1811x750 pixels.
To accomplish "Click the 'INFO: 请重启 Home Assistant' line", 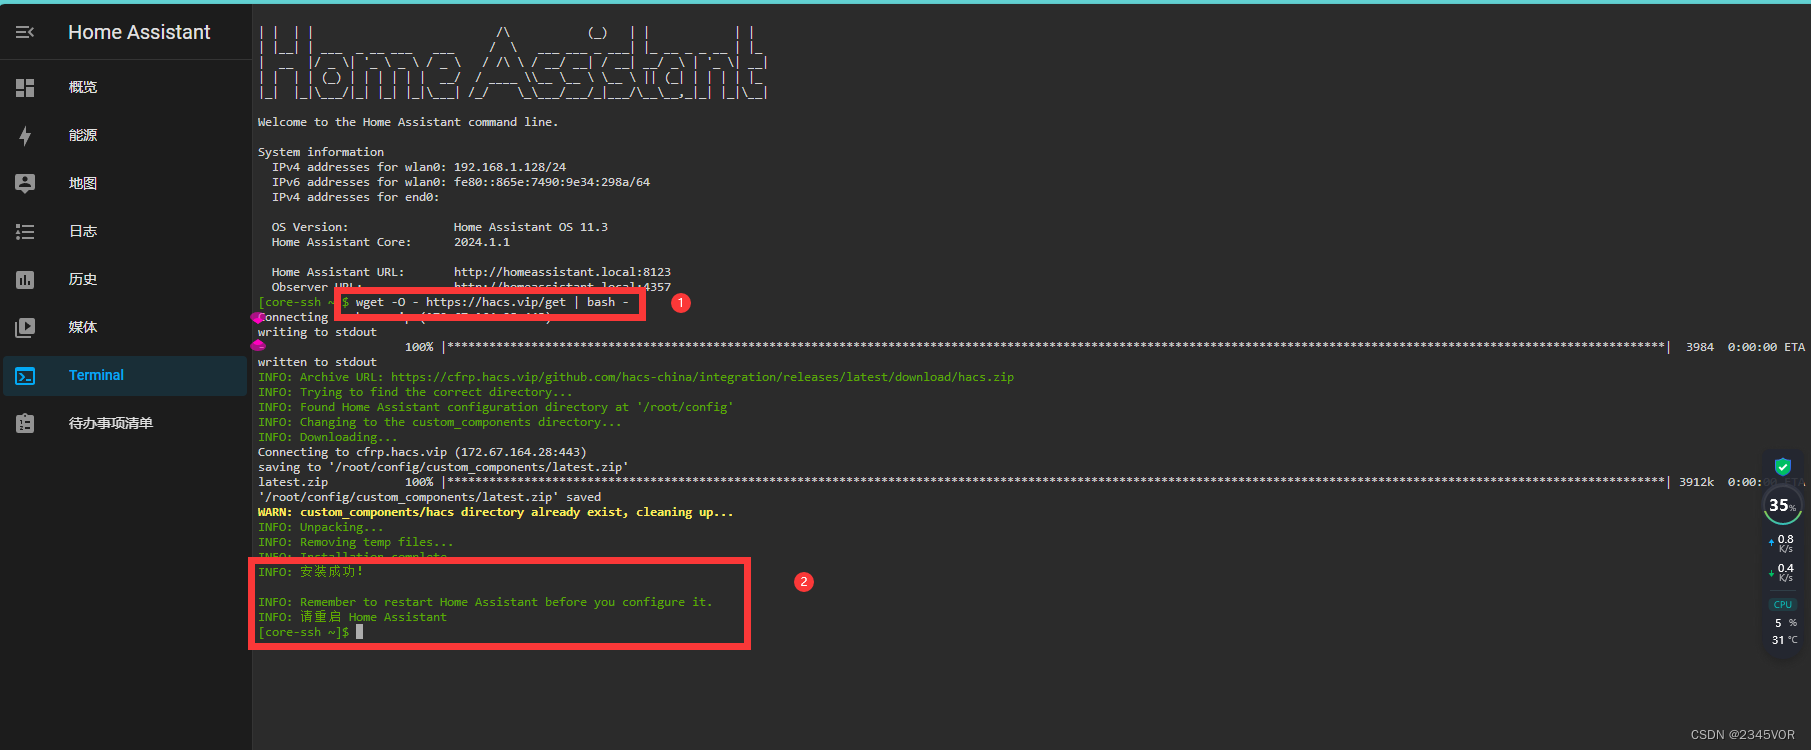I will coord(352,617).
